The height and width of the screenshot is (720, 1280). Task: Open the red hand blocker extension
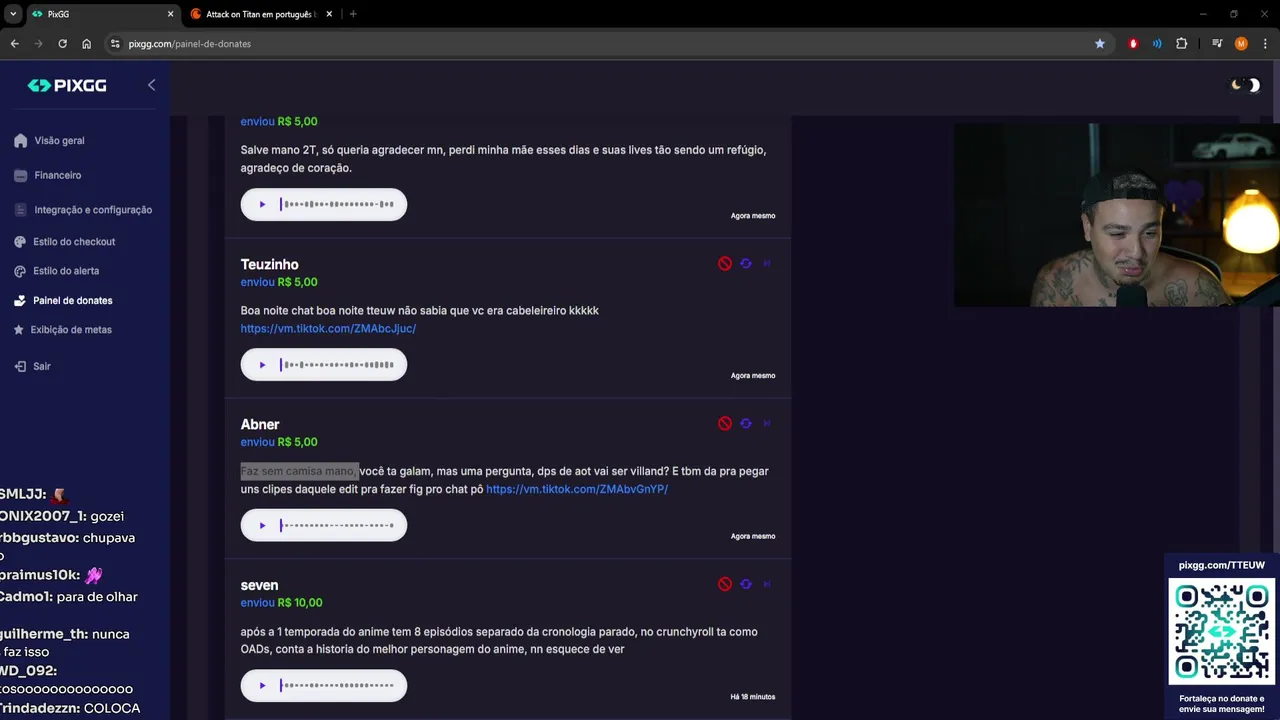click(x=1133, y=44)
